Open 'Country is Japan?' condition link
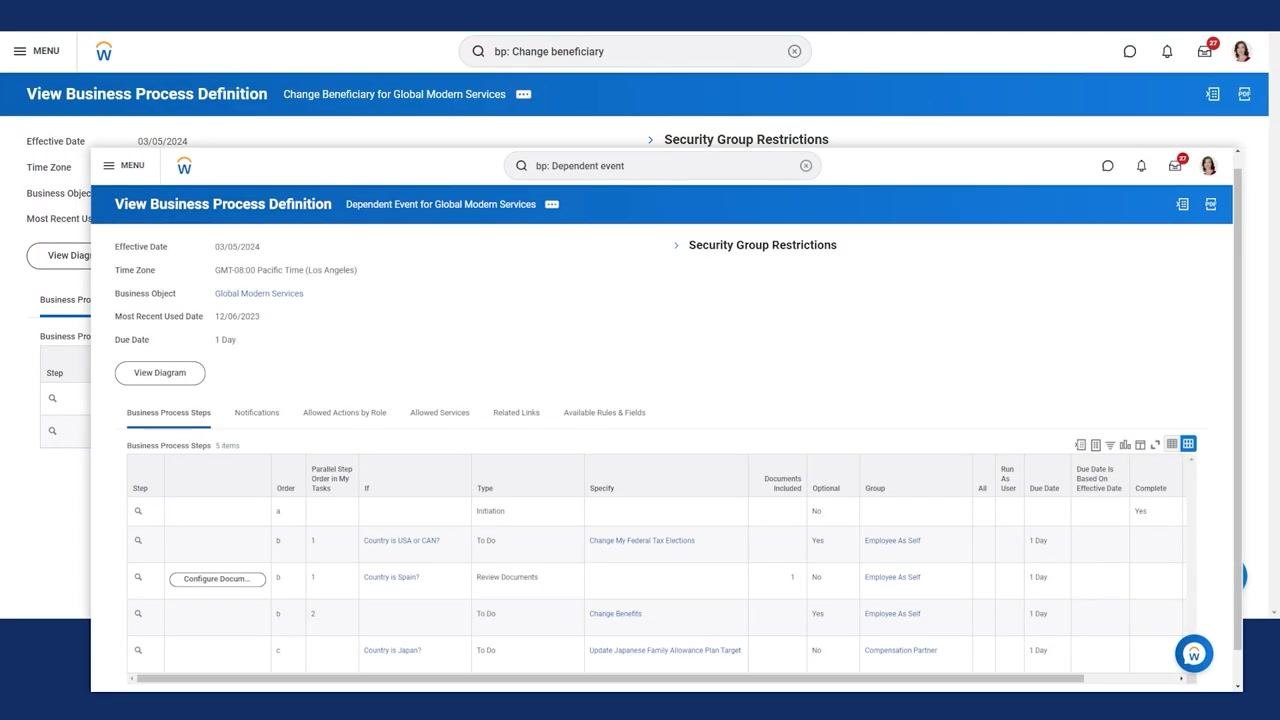Image resolution: width=1280 pixels, height=720 pixels. [x=393, y=651]
